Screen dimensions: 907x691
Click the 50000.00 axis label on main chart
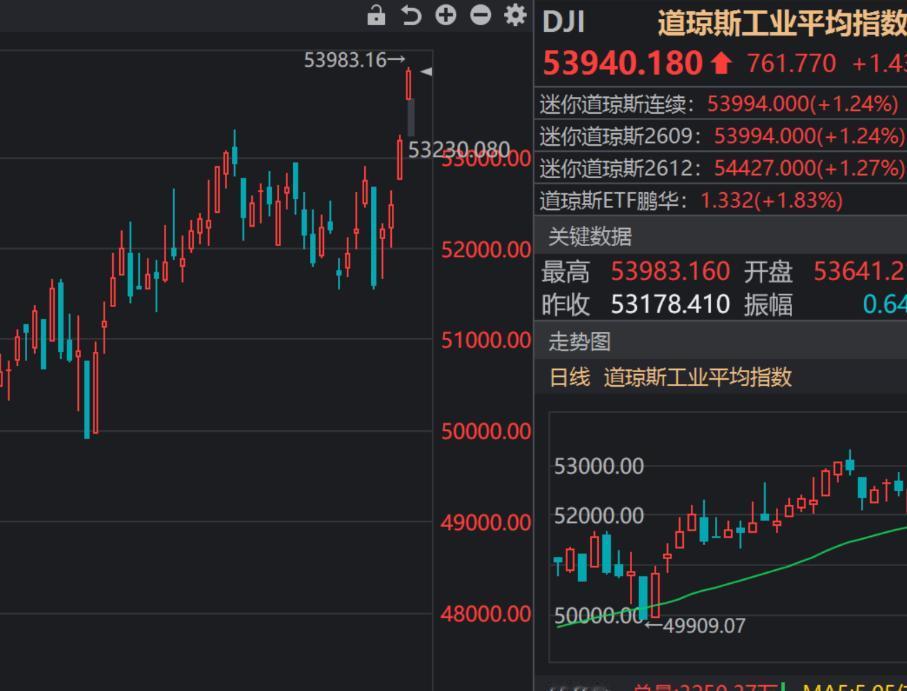coord(486,431)
